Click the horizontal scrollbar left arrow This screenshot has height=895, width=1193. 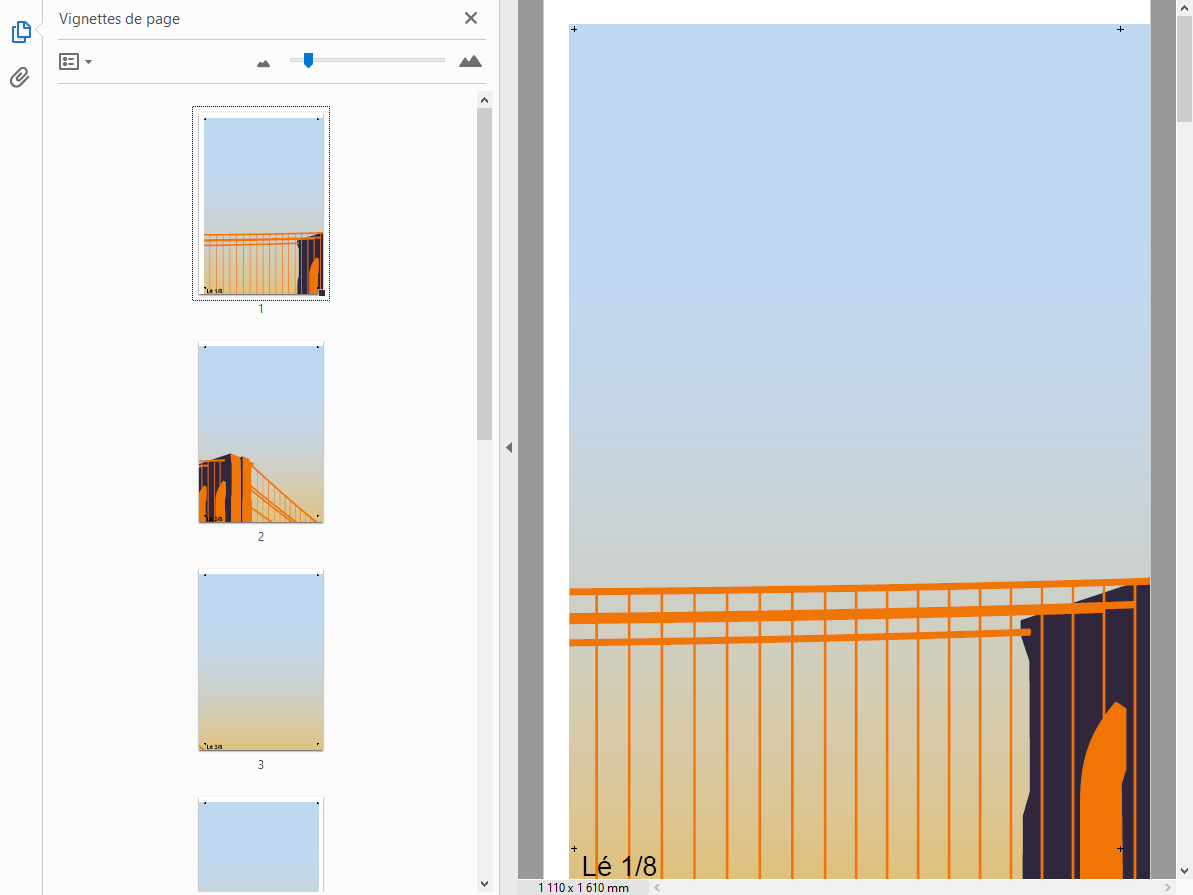click(657, 888)
